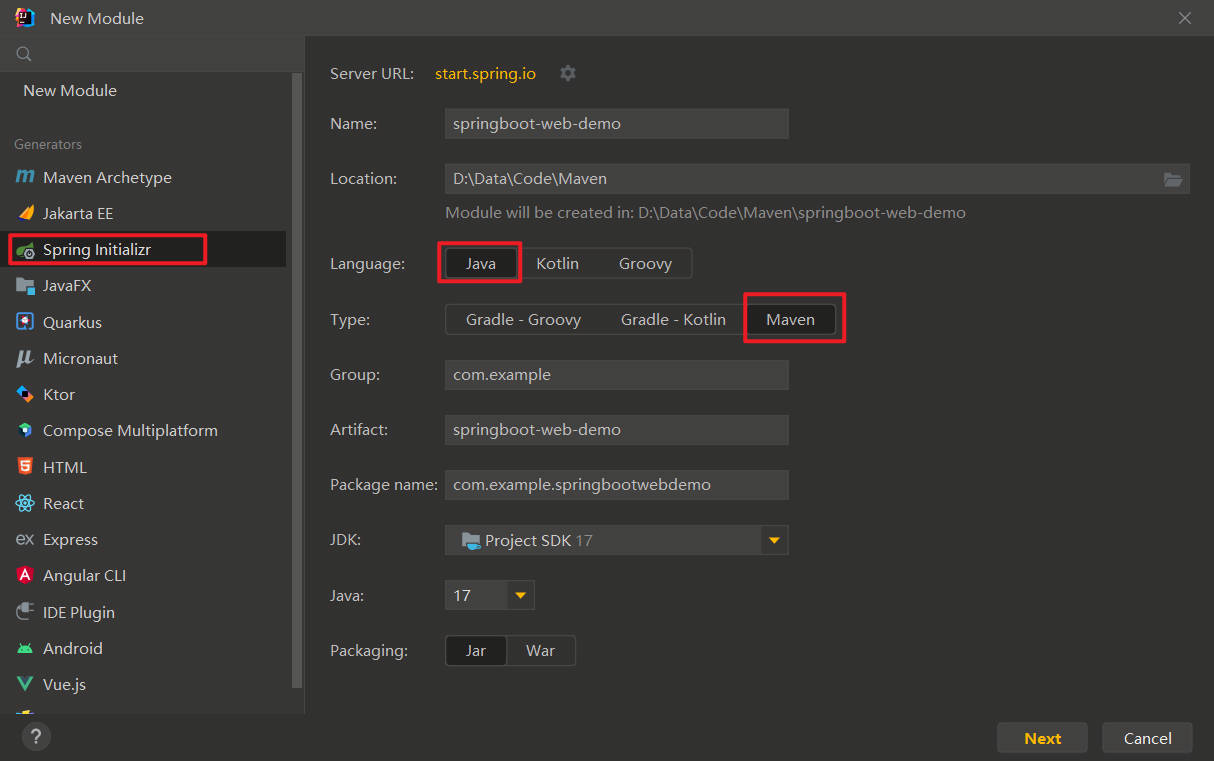The width and height of the screenshot is (1214, 761).
Task: Browse location with folder icon
Action: tap(1173, 179)
